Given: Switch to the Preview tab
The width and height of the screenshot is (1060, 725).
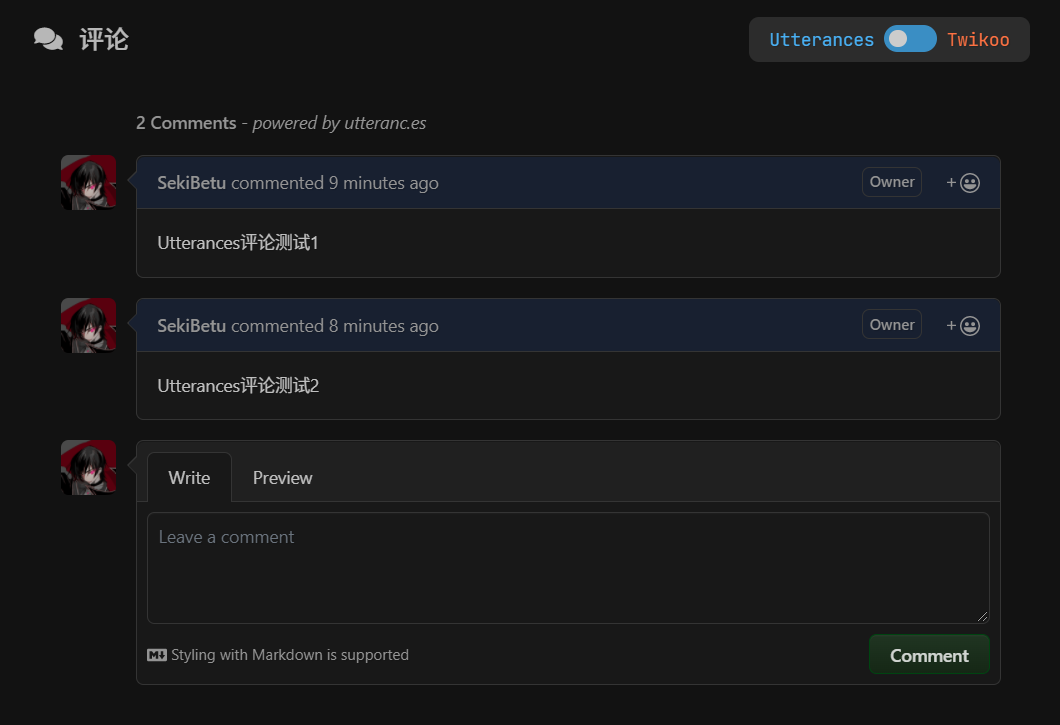Looking at the screenshot, I should pyautogui.click(x=282, y=477).
